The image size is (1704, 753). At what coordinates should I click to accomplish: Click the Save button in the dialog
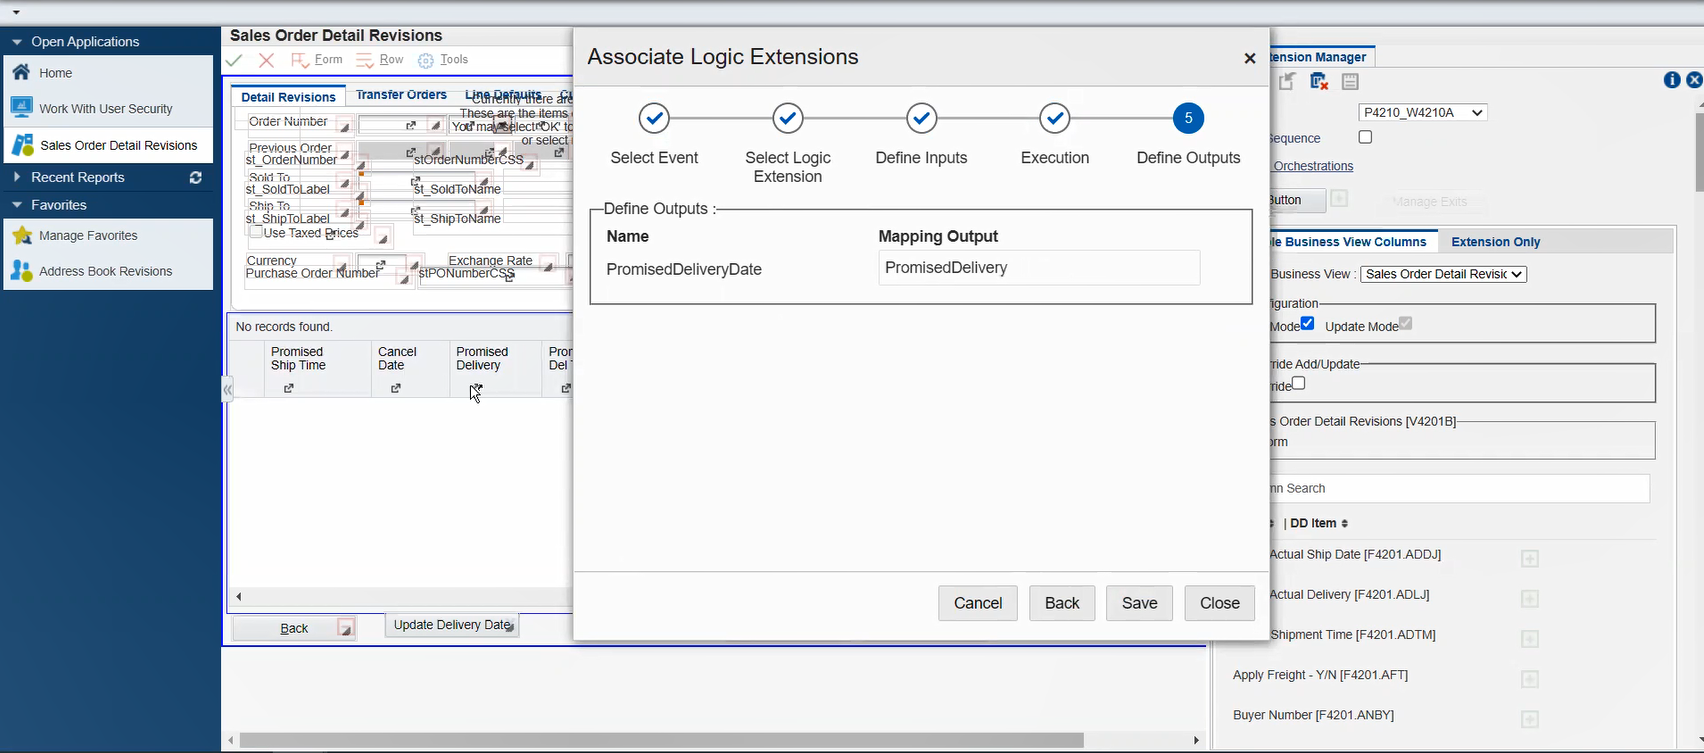click(x=1139, y=603)
